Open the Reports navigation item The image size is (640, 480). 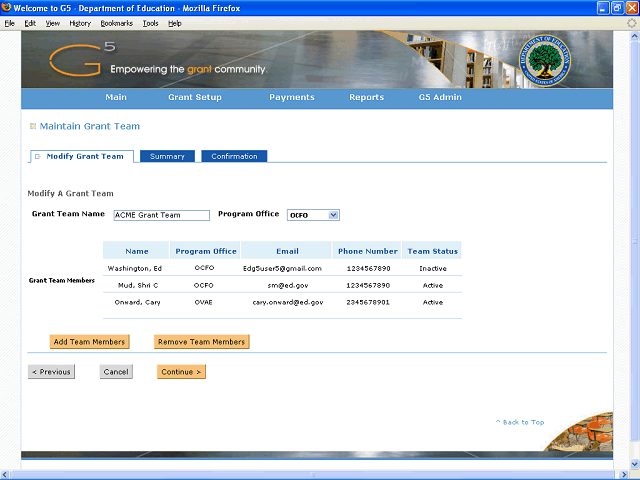click(367, 97)
